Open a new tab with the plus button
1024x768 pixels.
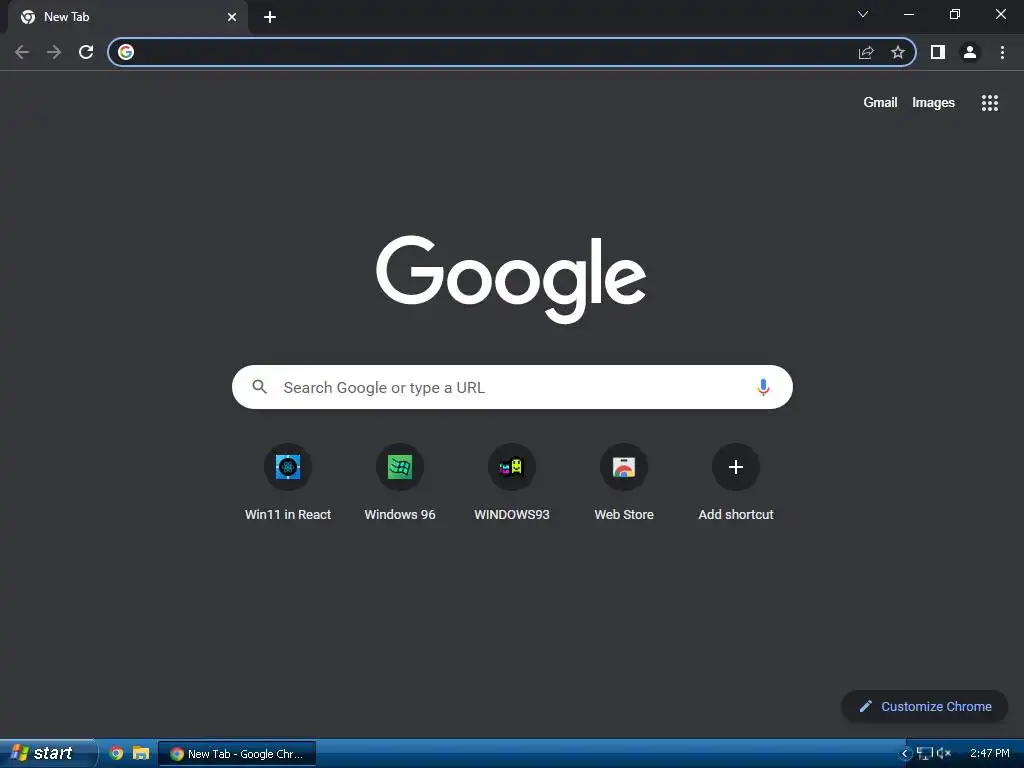pos(270,17)
